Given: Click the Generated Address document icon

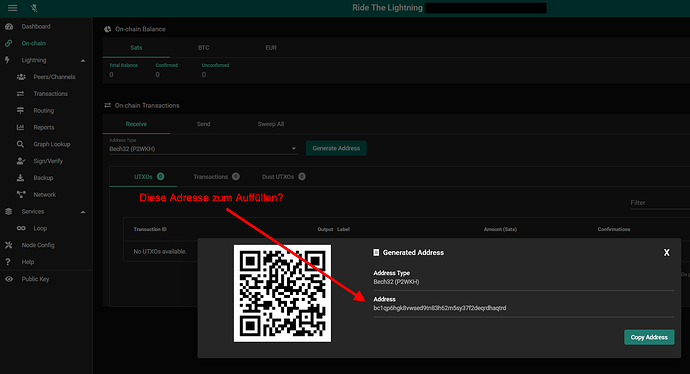Looking at the screenshot, I should coord(376,253).
